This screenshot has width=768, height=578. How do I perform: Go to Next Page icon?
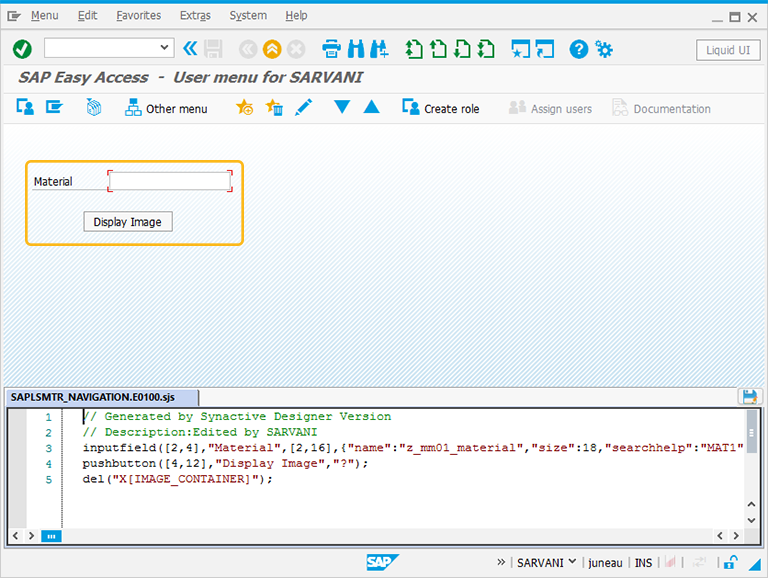pos(462,49)
